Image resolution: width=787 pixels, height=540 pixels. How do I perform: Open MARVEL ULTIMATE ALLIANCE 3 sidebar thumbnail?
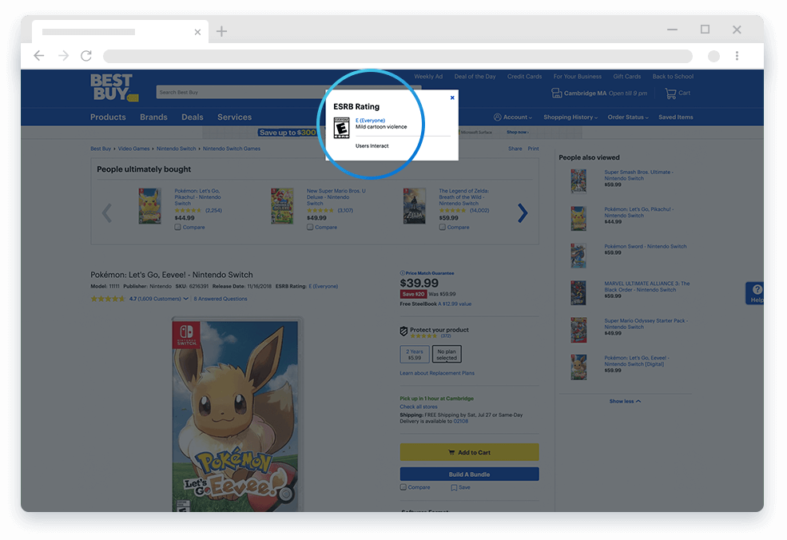578,293
